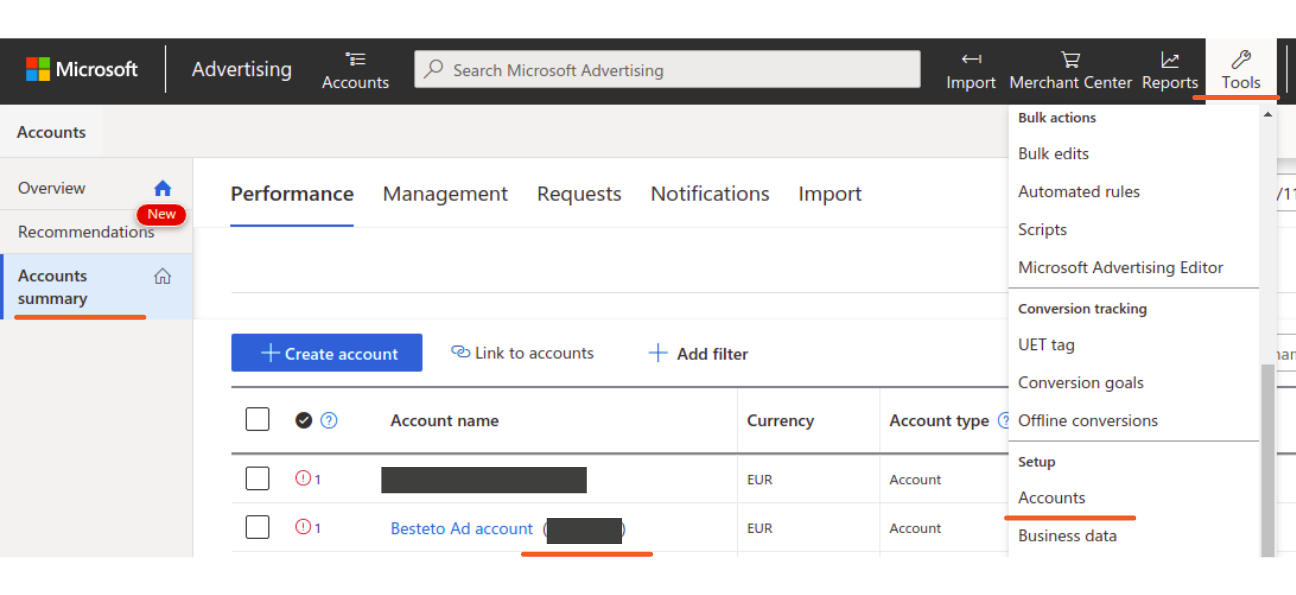This screenshot has width=1296, height=595.
Task: Open Accounts under Setup section
Action: 1051,498
